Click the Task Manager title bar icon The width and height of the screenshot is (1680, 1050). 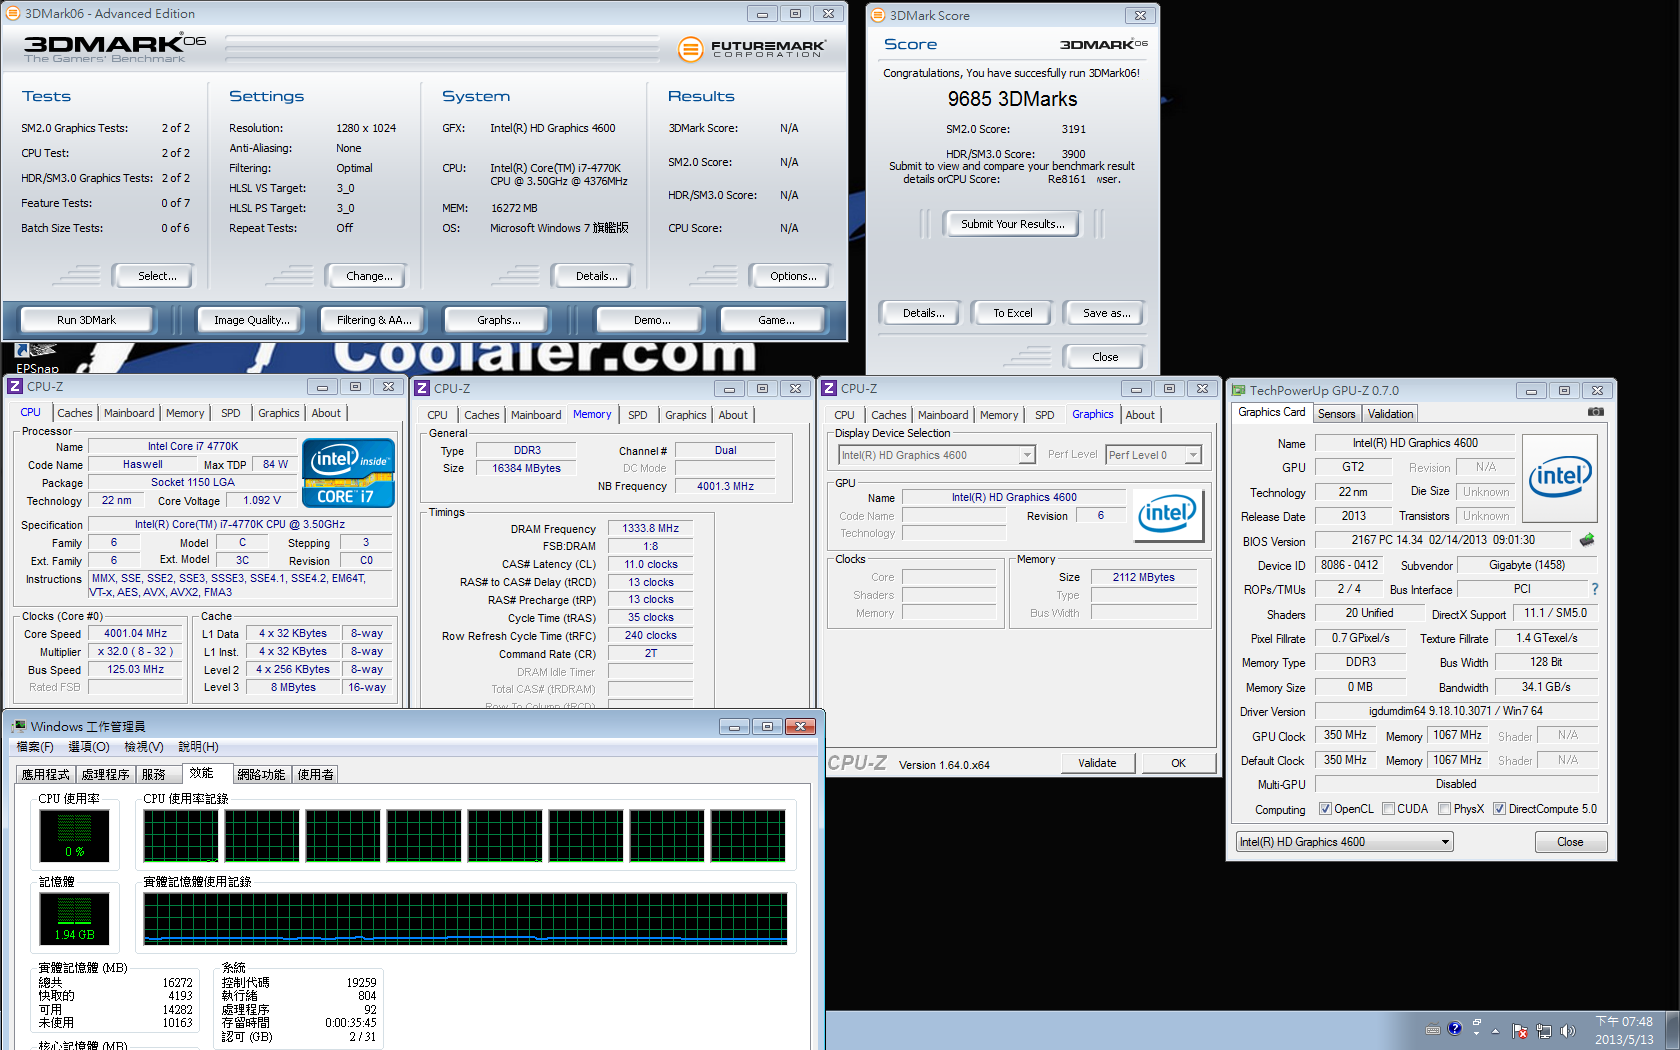click(x=18, y=726)
